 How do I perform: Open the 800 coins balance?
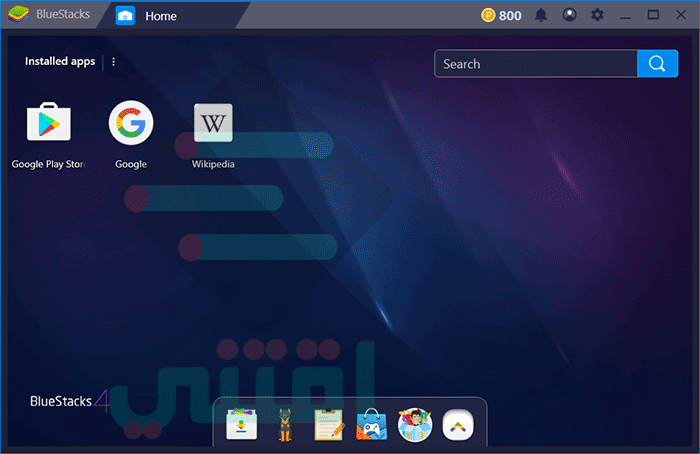(501, 16)
